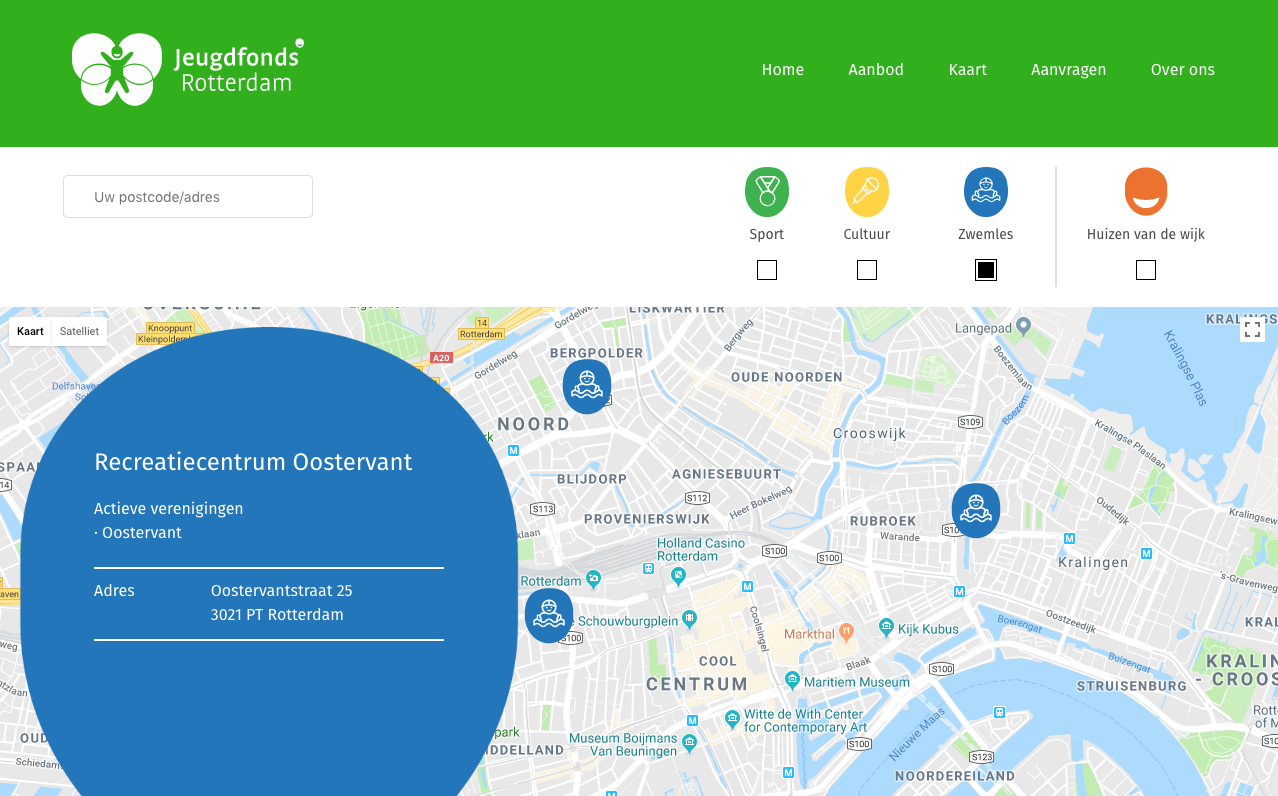This screenshot has height=796, width=1278.
Task: Click the STRUISENBURG map label
Action: (1131, 686)
